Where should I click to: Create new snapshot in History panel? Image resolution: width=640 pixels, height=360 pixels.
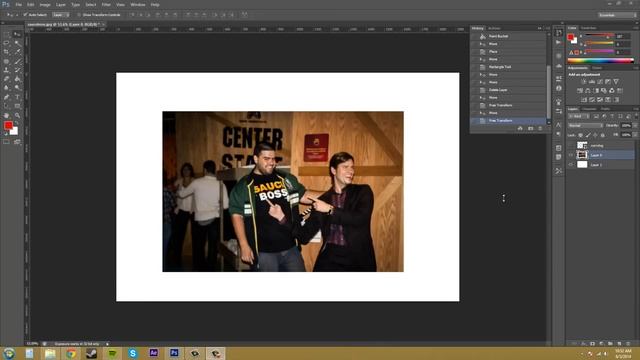[x=530, y=129]
